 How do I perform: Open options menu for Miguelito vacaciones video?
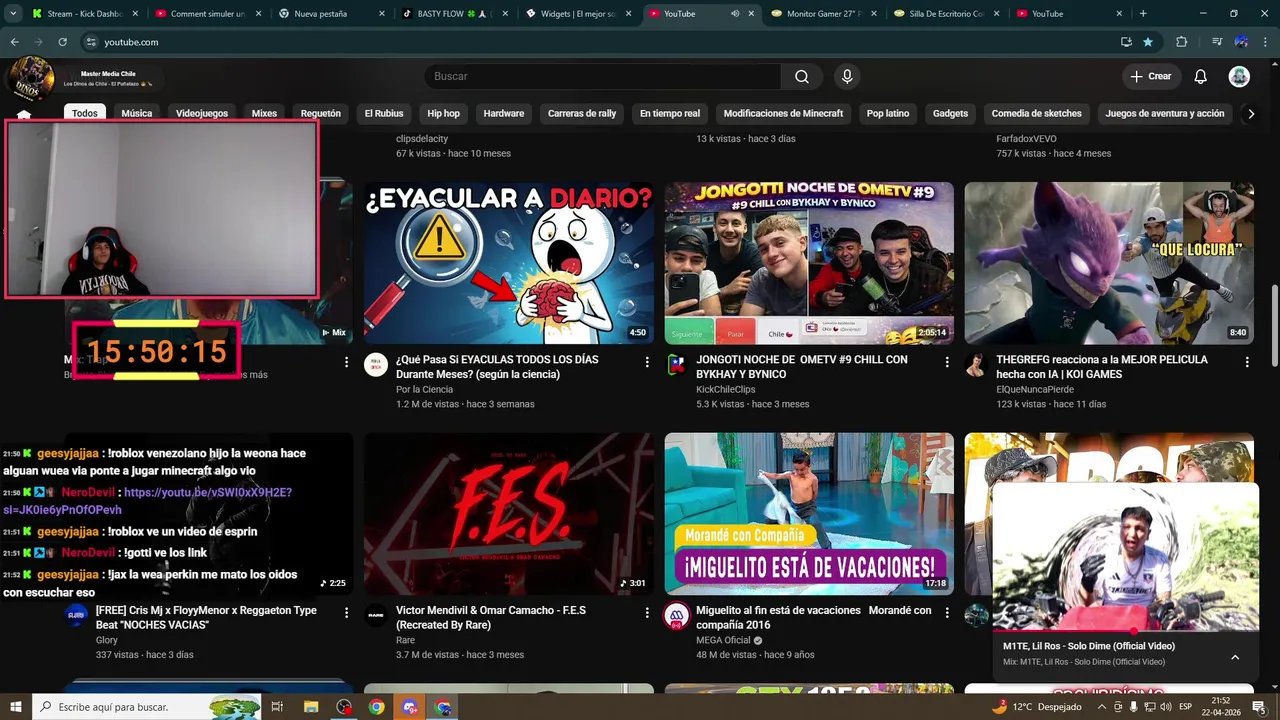point(947,613)
